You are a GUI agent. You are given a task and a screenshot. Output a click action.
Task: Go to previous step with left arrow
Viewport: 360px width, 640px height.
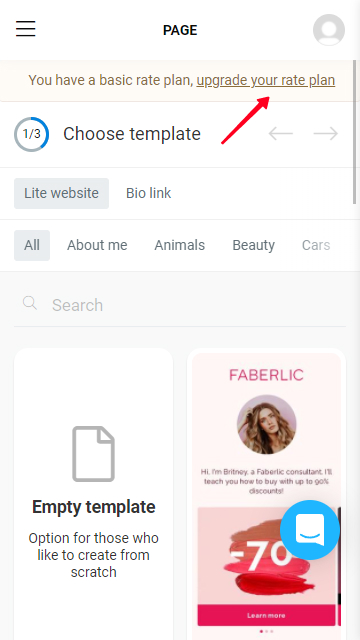[281, 133]
